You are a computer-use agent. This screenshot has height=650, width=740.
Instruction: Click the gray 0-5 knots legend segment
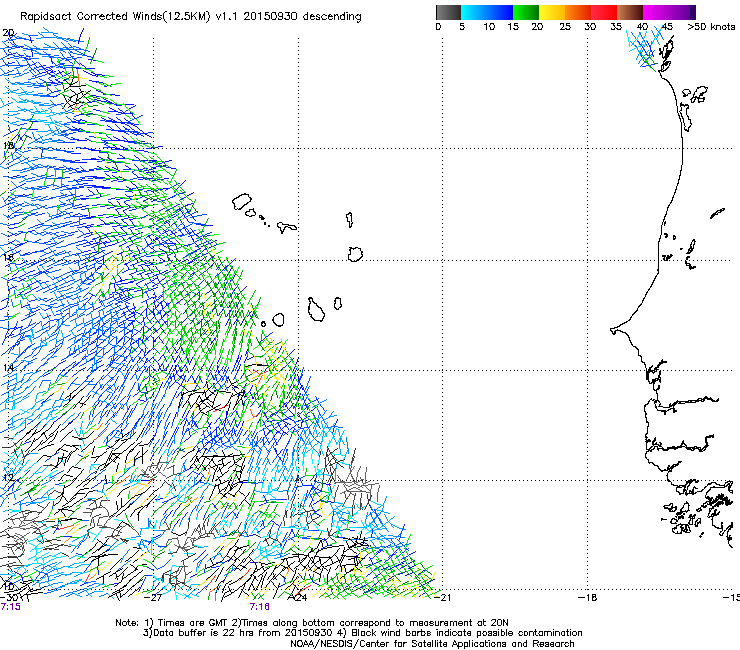click(x=448, y=12)
